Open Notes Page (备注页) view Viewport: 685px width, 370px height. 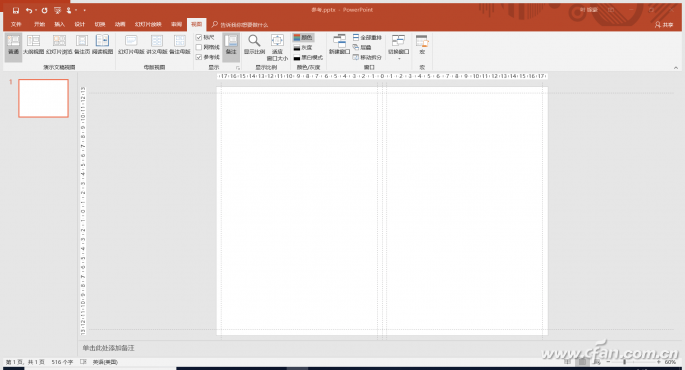click(x=82, y=45)
